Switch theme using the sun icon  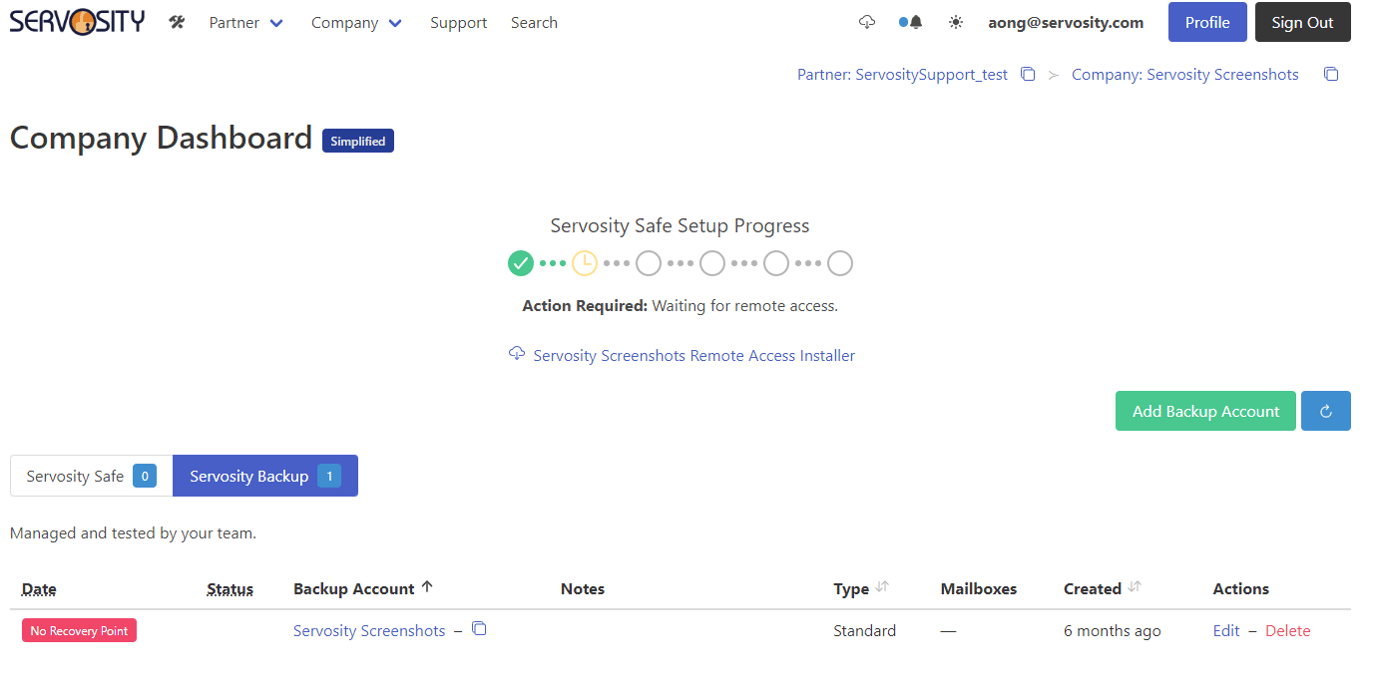pos(955,21)
